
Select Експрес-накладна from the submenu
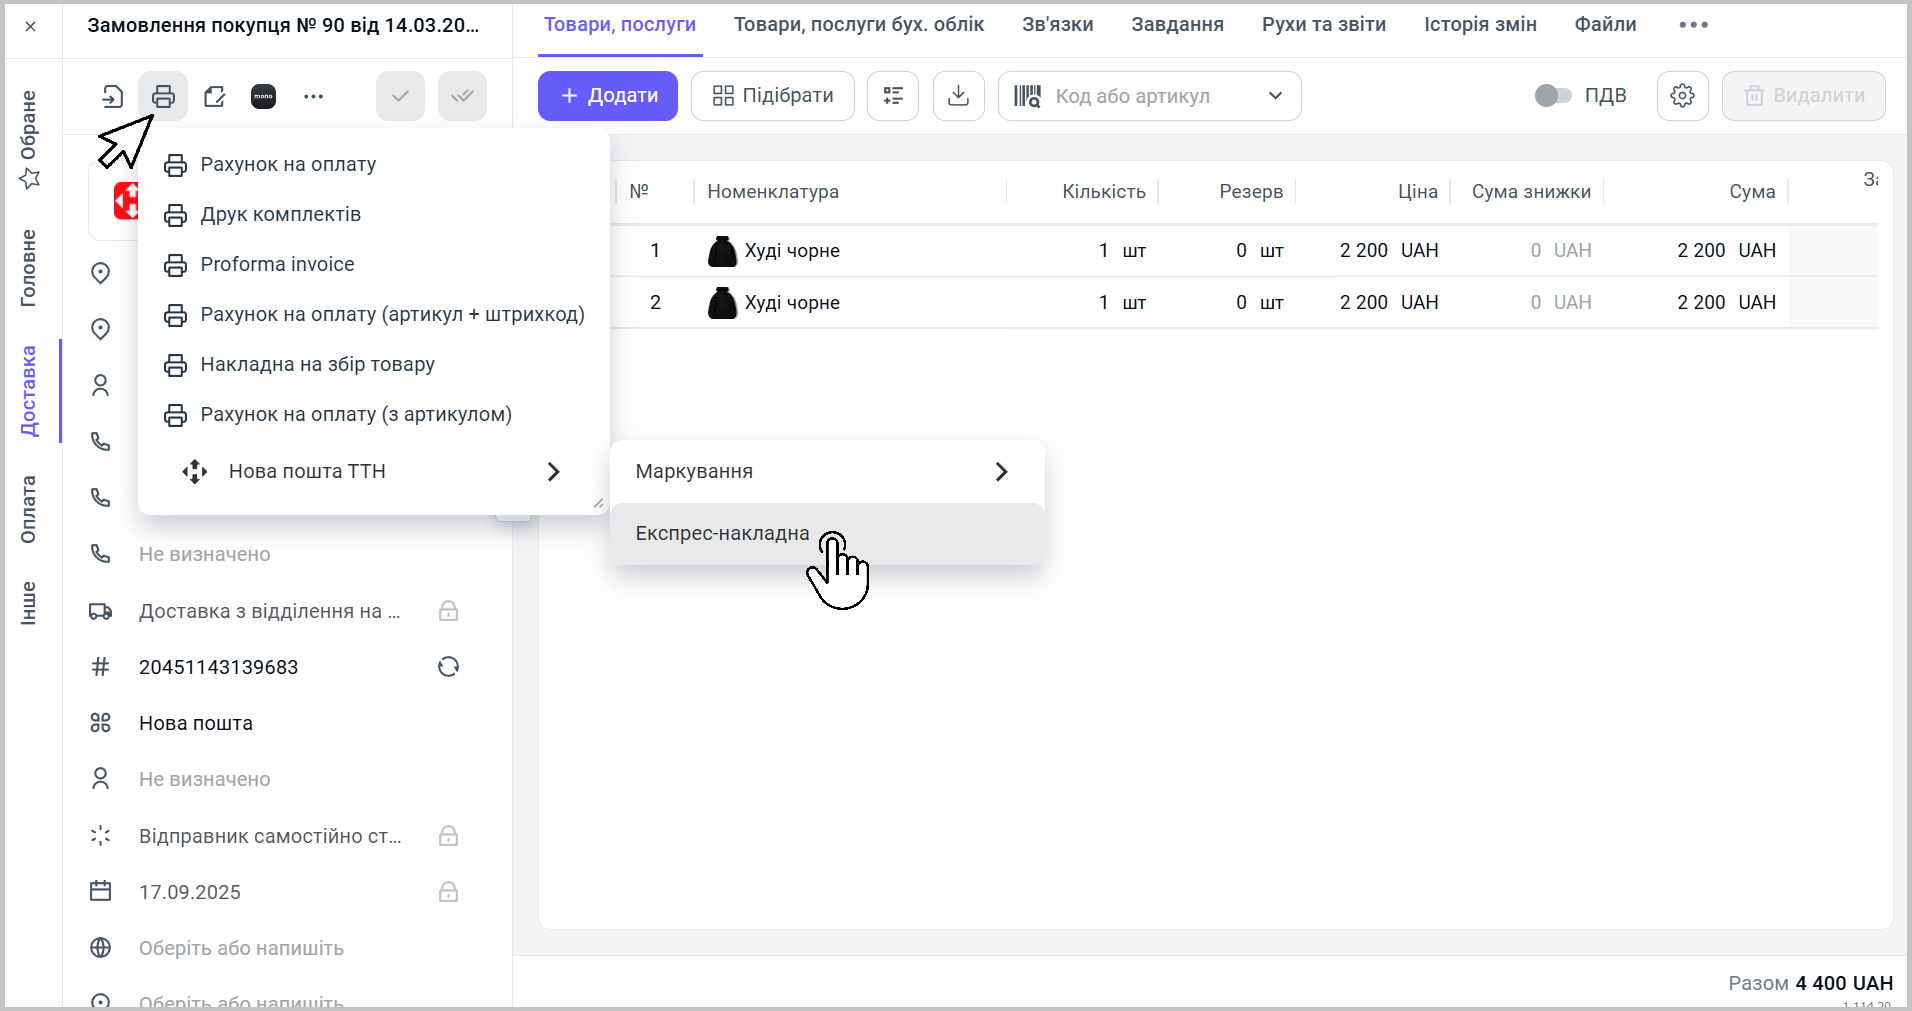tap(722, 534)
